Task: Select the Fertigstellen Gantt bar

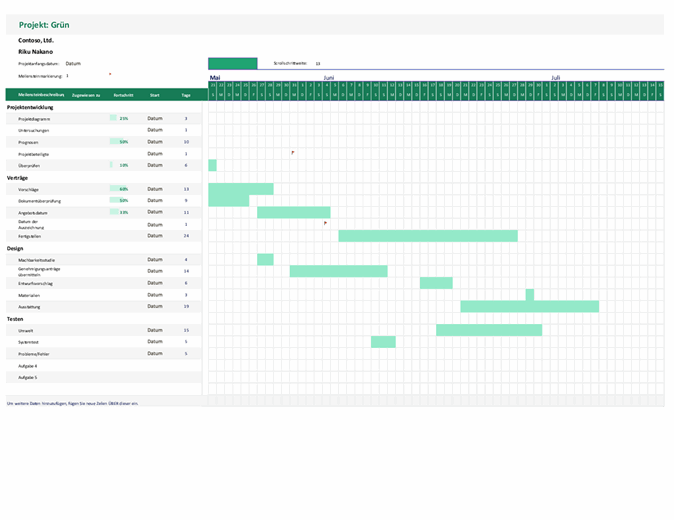Action: click(x=427, y=236)
